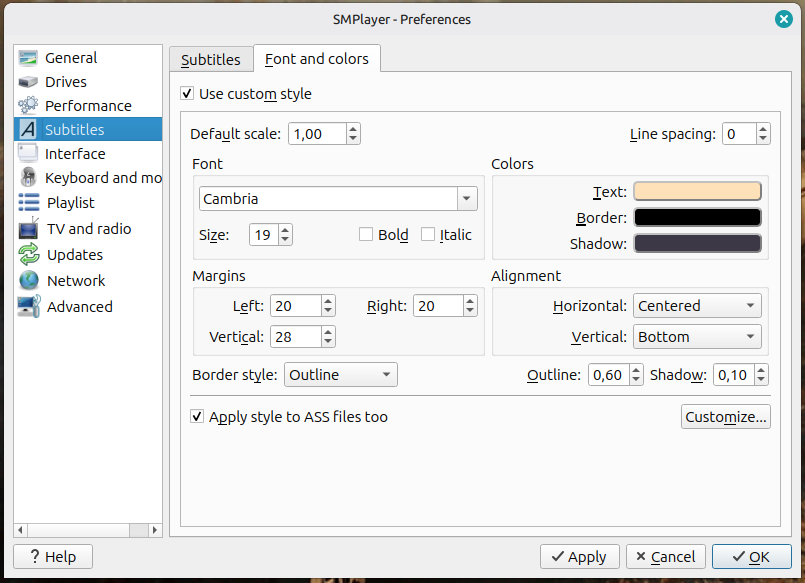Click the Network globe icon

(x=28, y=281)
